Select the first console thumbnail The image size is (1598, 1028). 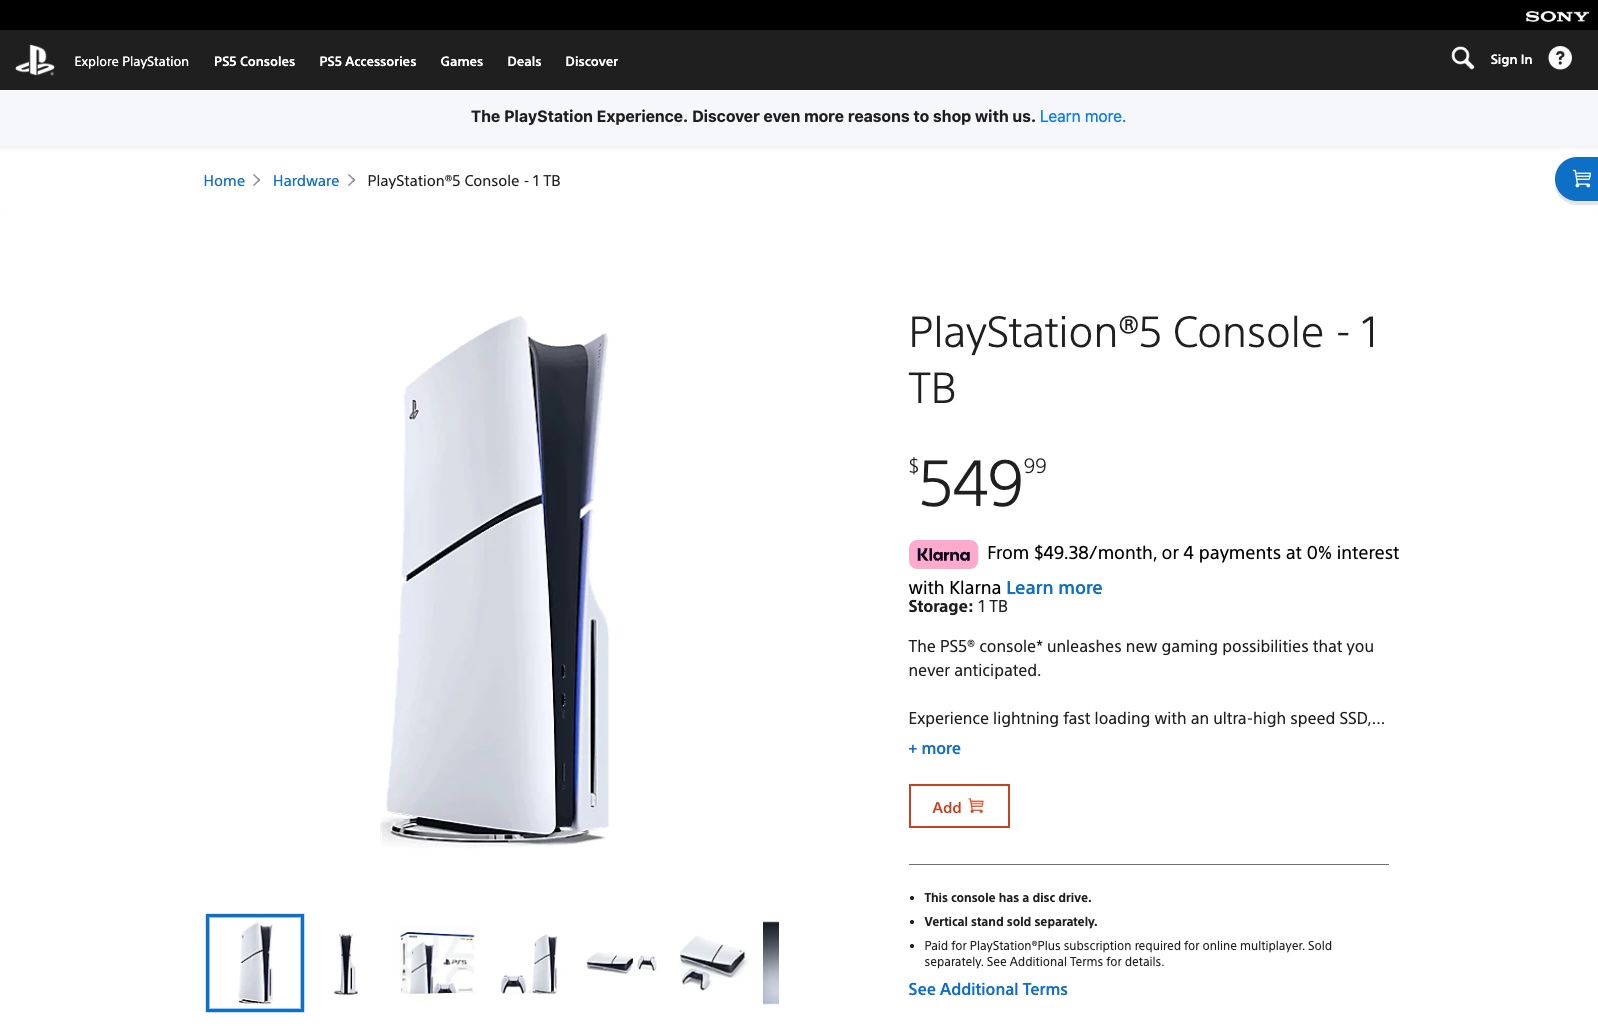click(255, 963)
